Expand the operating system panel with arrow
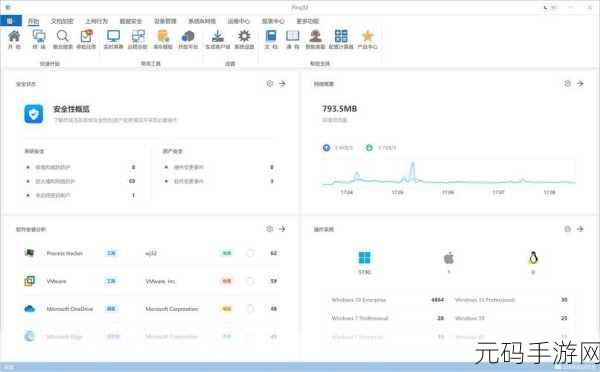The height and width of the screenshot is (372, 600). tap(580, 229)
